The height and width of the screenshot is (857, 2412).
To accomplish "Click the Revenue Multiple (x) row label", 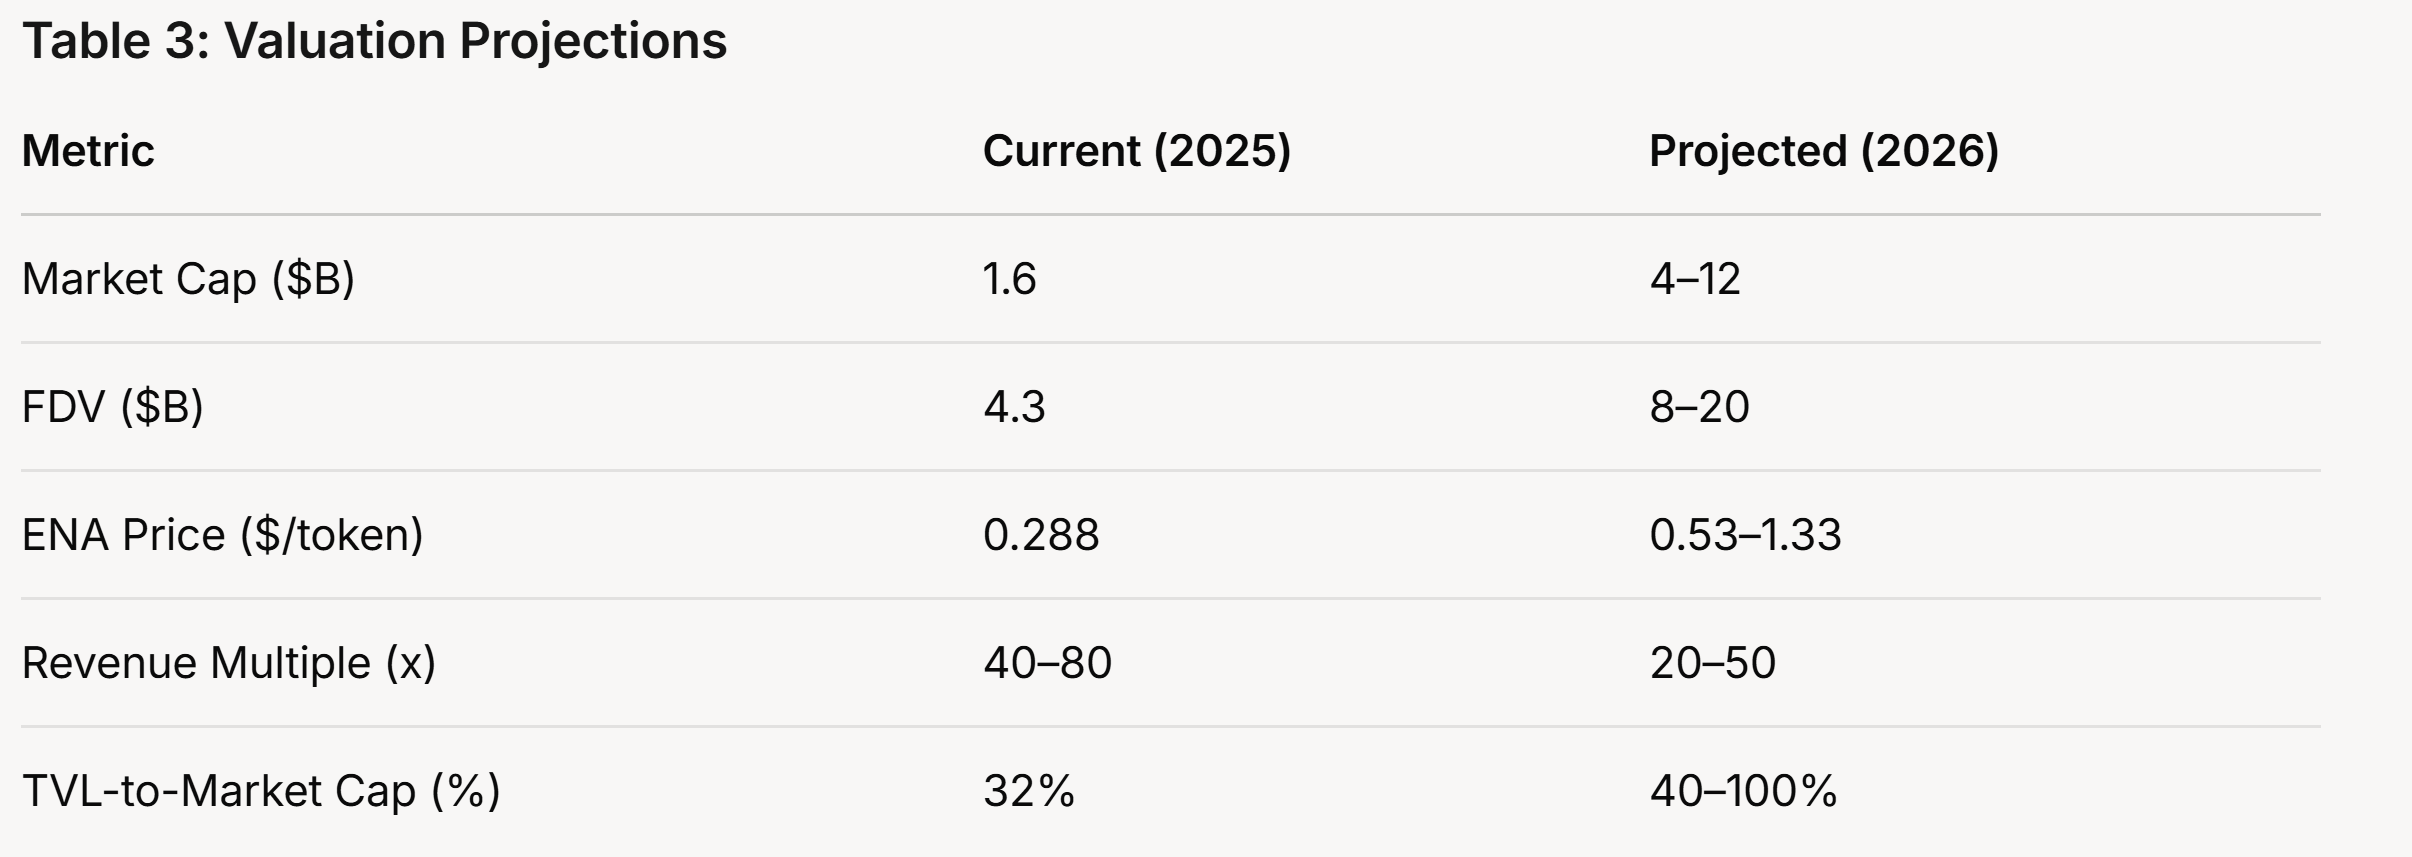I will (229, 663).
